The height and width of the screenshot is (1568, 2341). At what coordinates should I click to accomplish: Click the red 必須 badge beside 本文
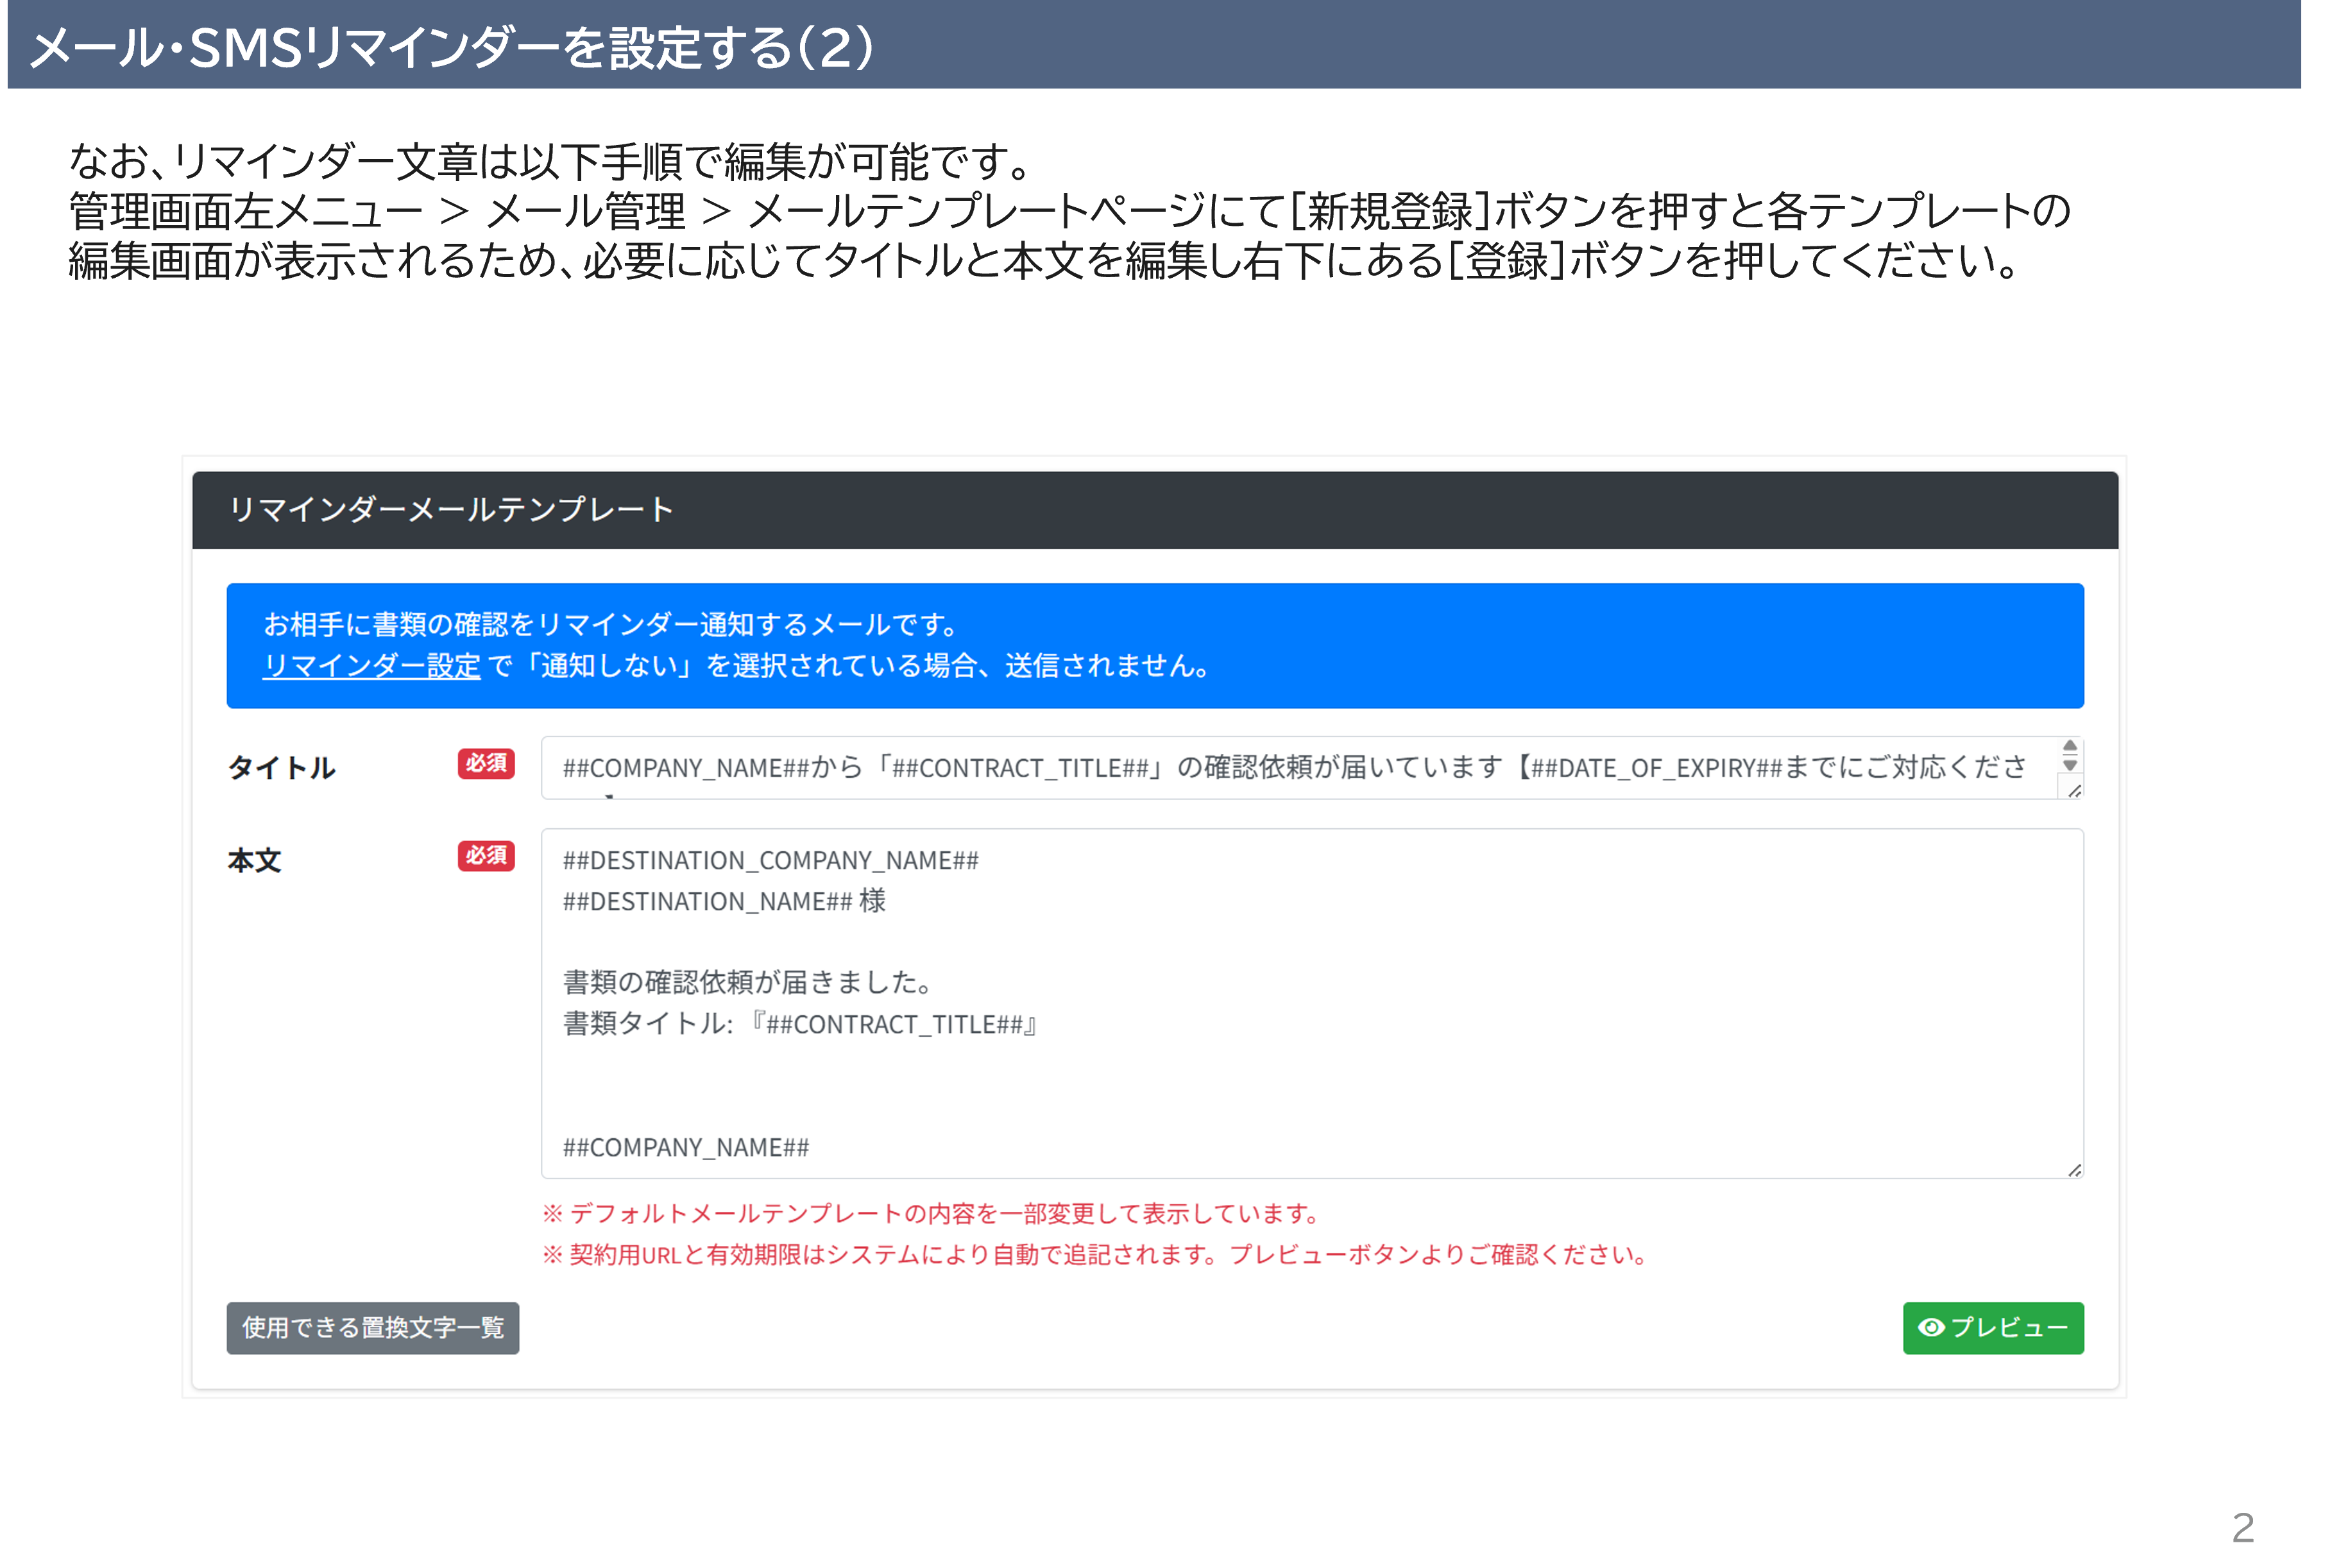coord(486,855)
